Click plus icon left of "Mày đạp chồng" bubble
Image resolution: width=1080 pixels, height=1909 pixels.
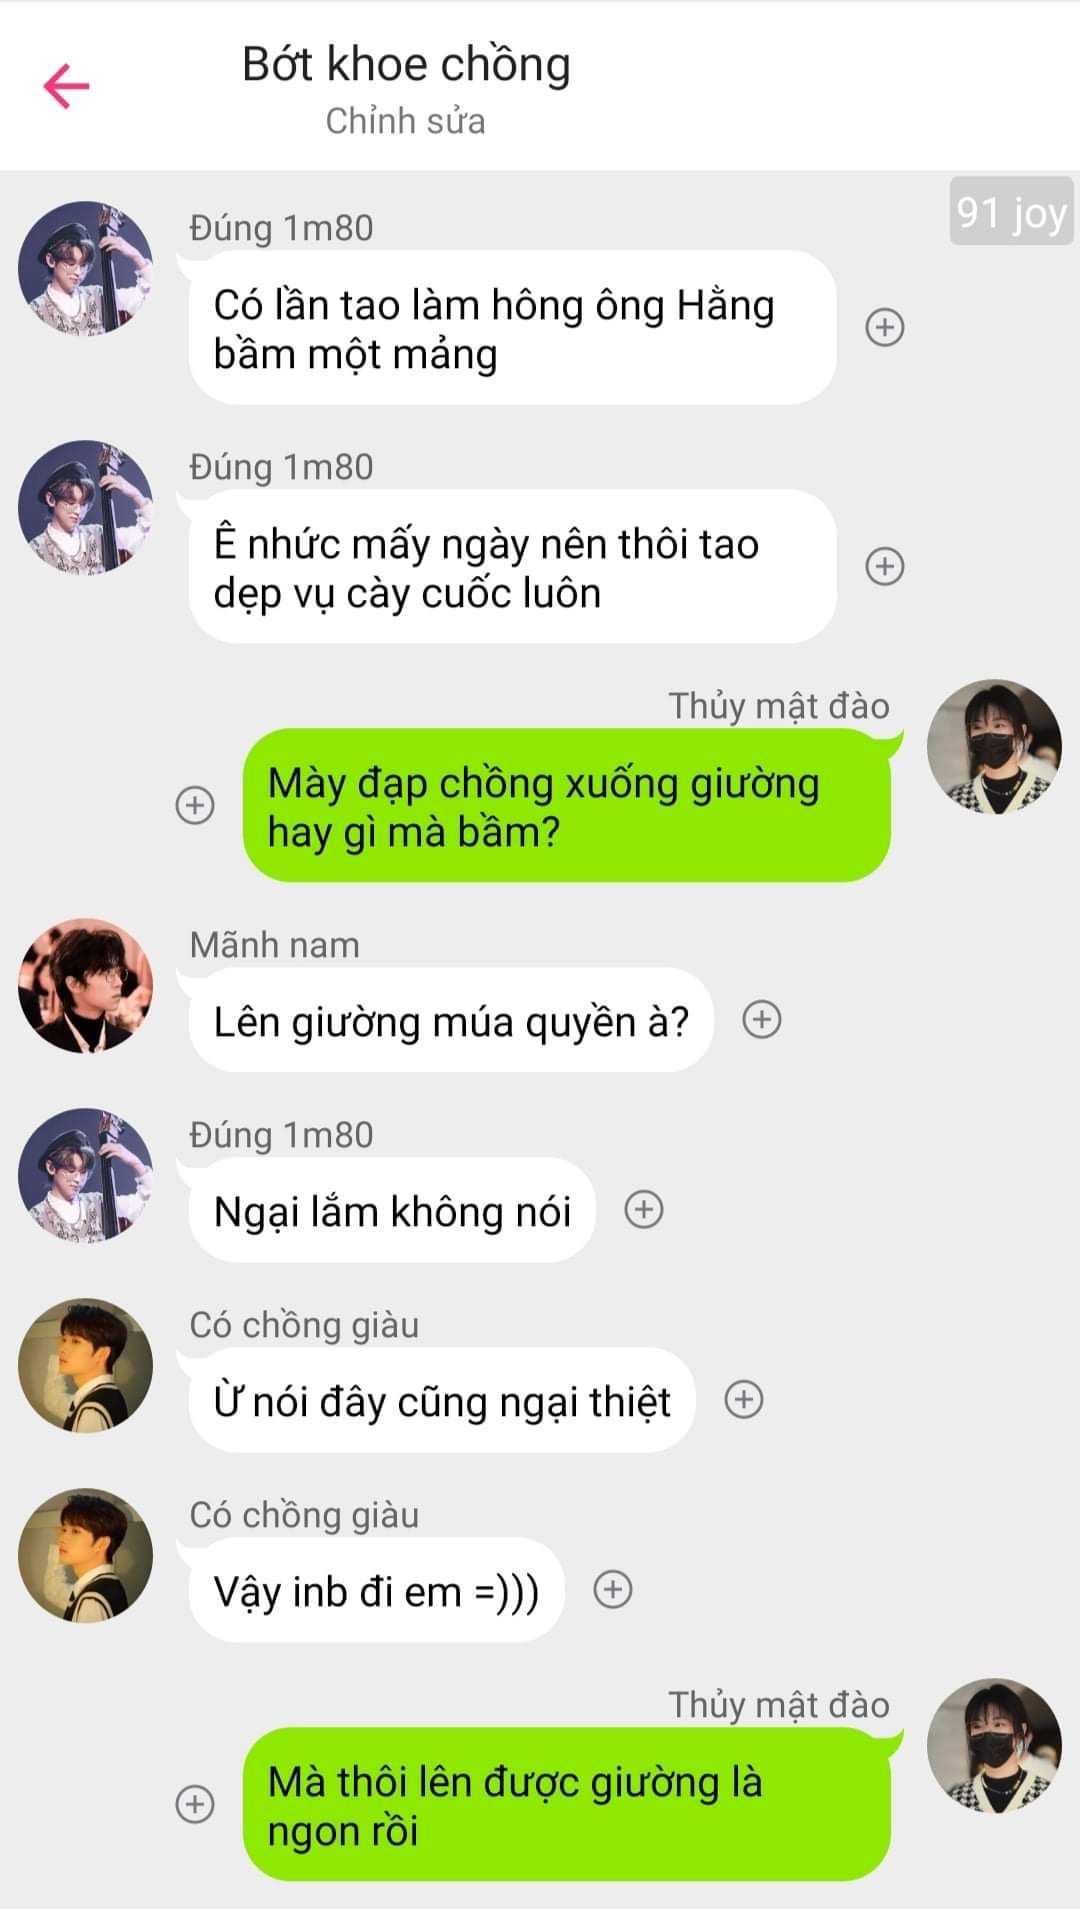click(195, 805)
